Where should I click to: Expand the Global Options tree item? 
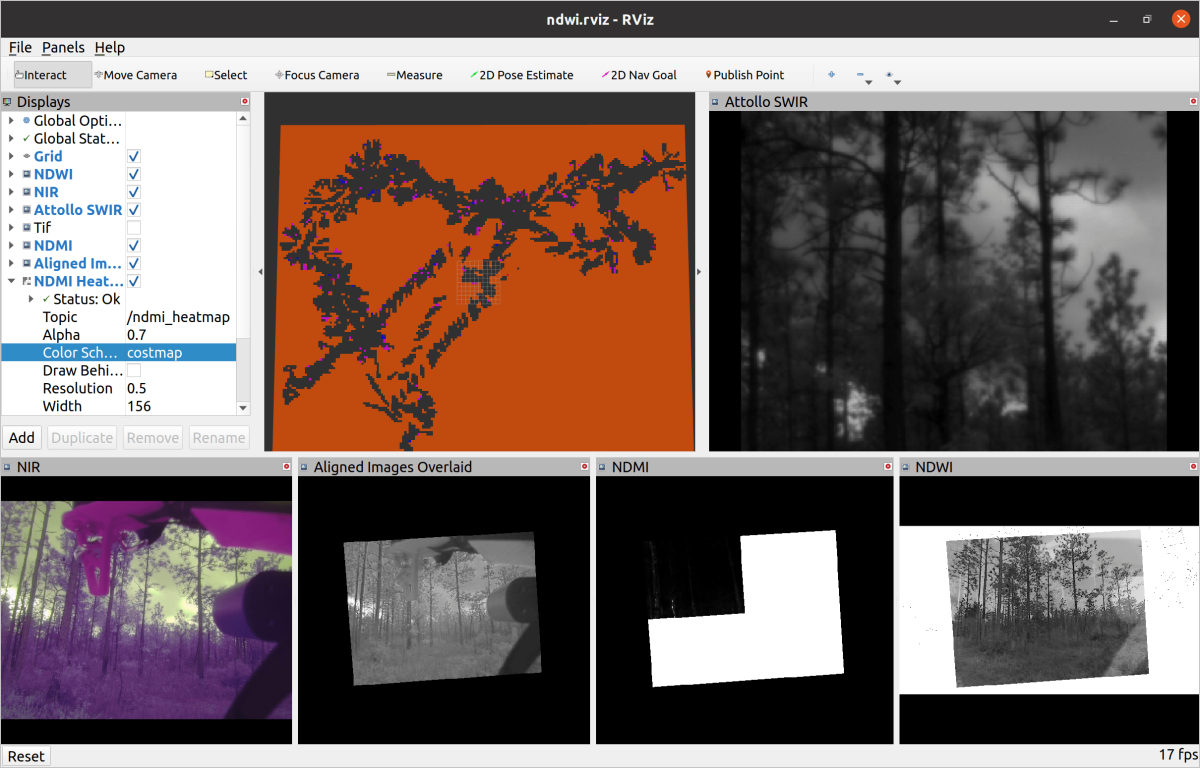[x=12, y=121]
